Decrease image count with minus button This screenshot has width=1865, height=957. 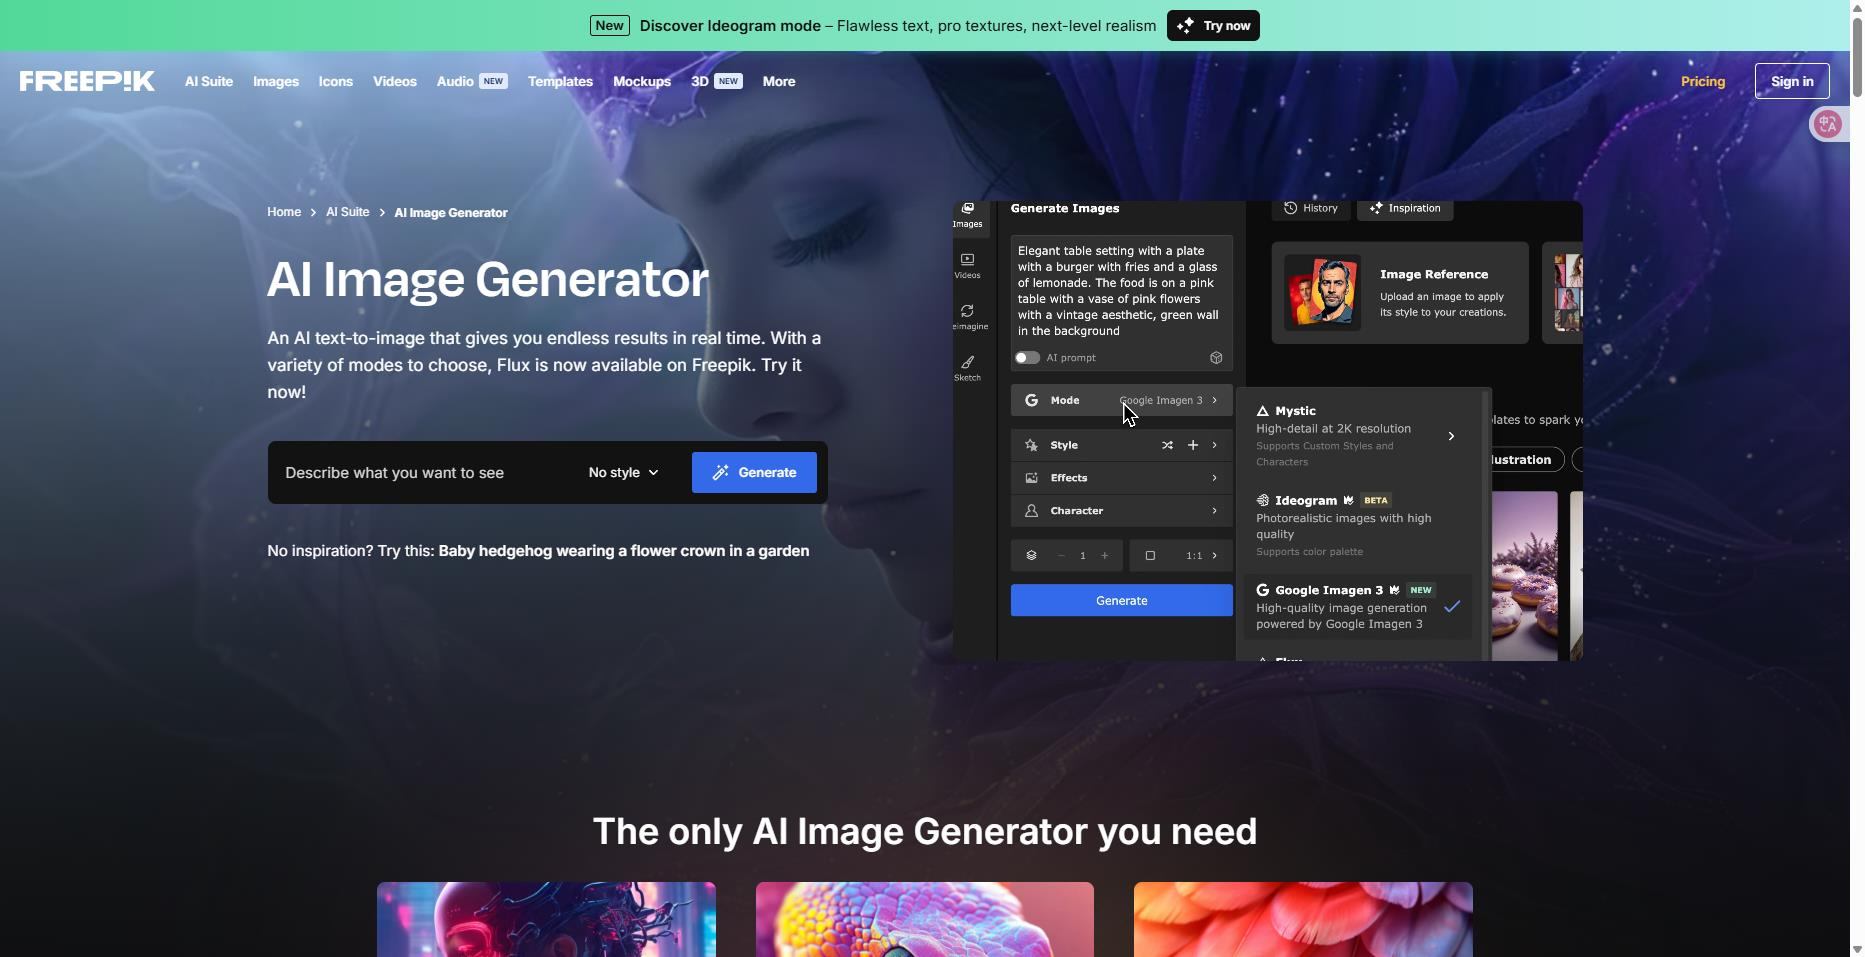[1061, 555]
